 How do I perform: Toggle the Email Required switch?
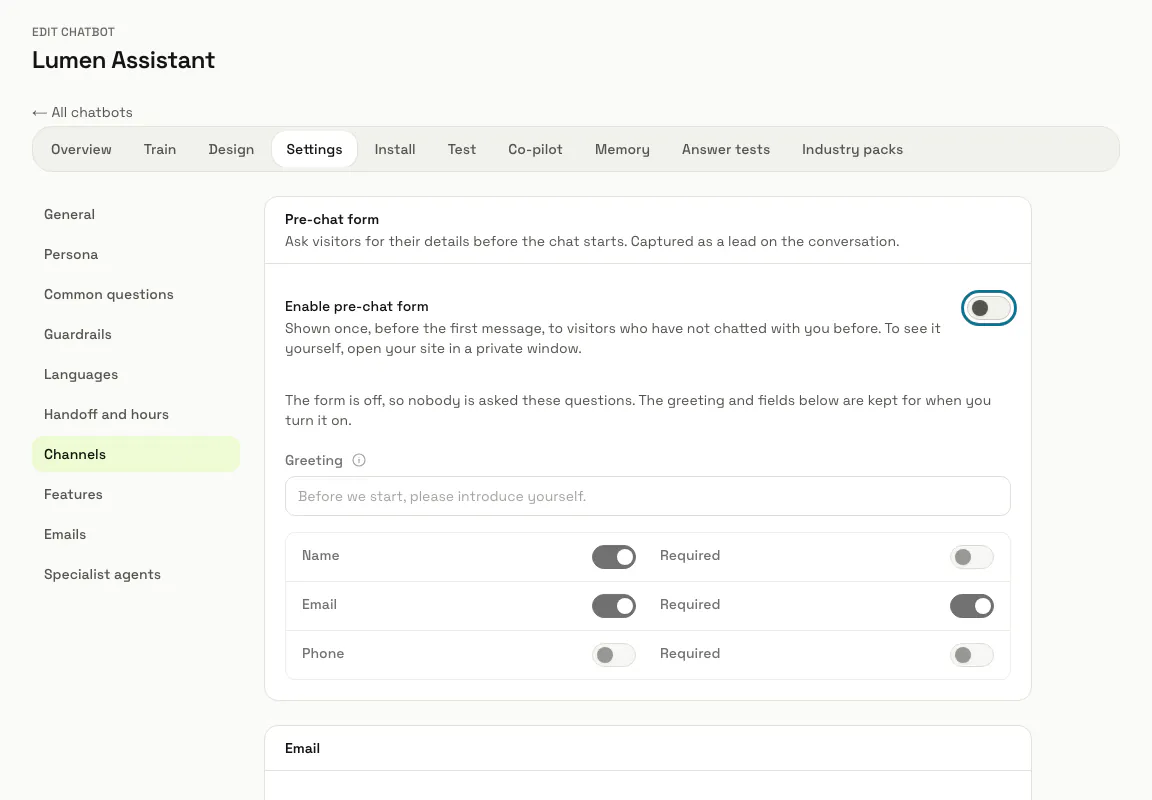click(971, 606)
